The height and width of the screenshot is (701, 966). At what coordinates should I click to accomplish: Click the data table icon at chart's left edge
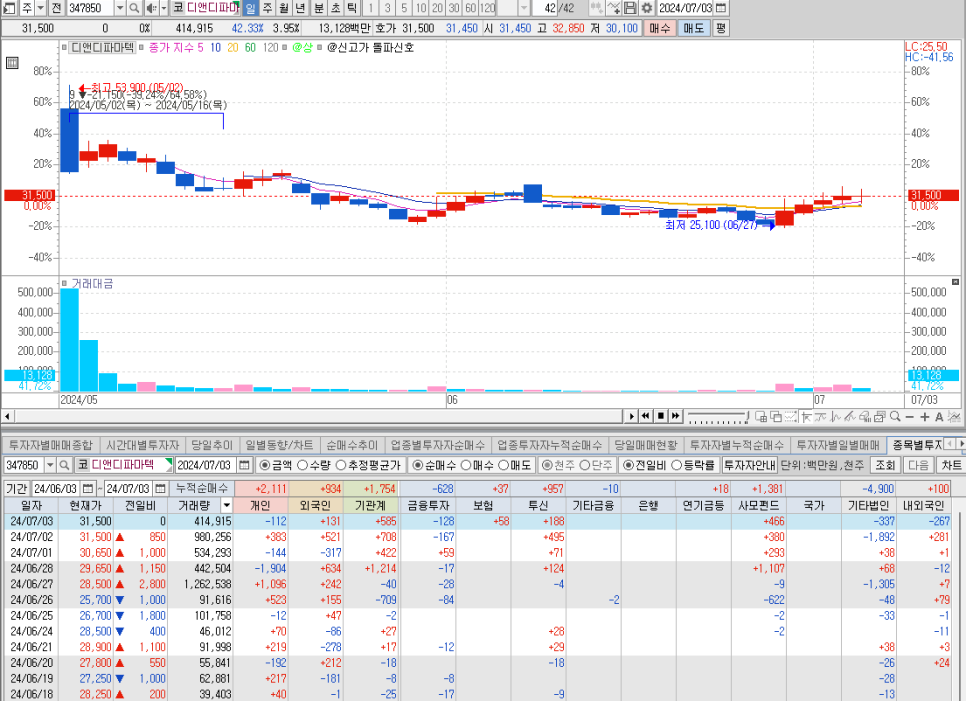[x=12, y=63]
